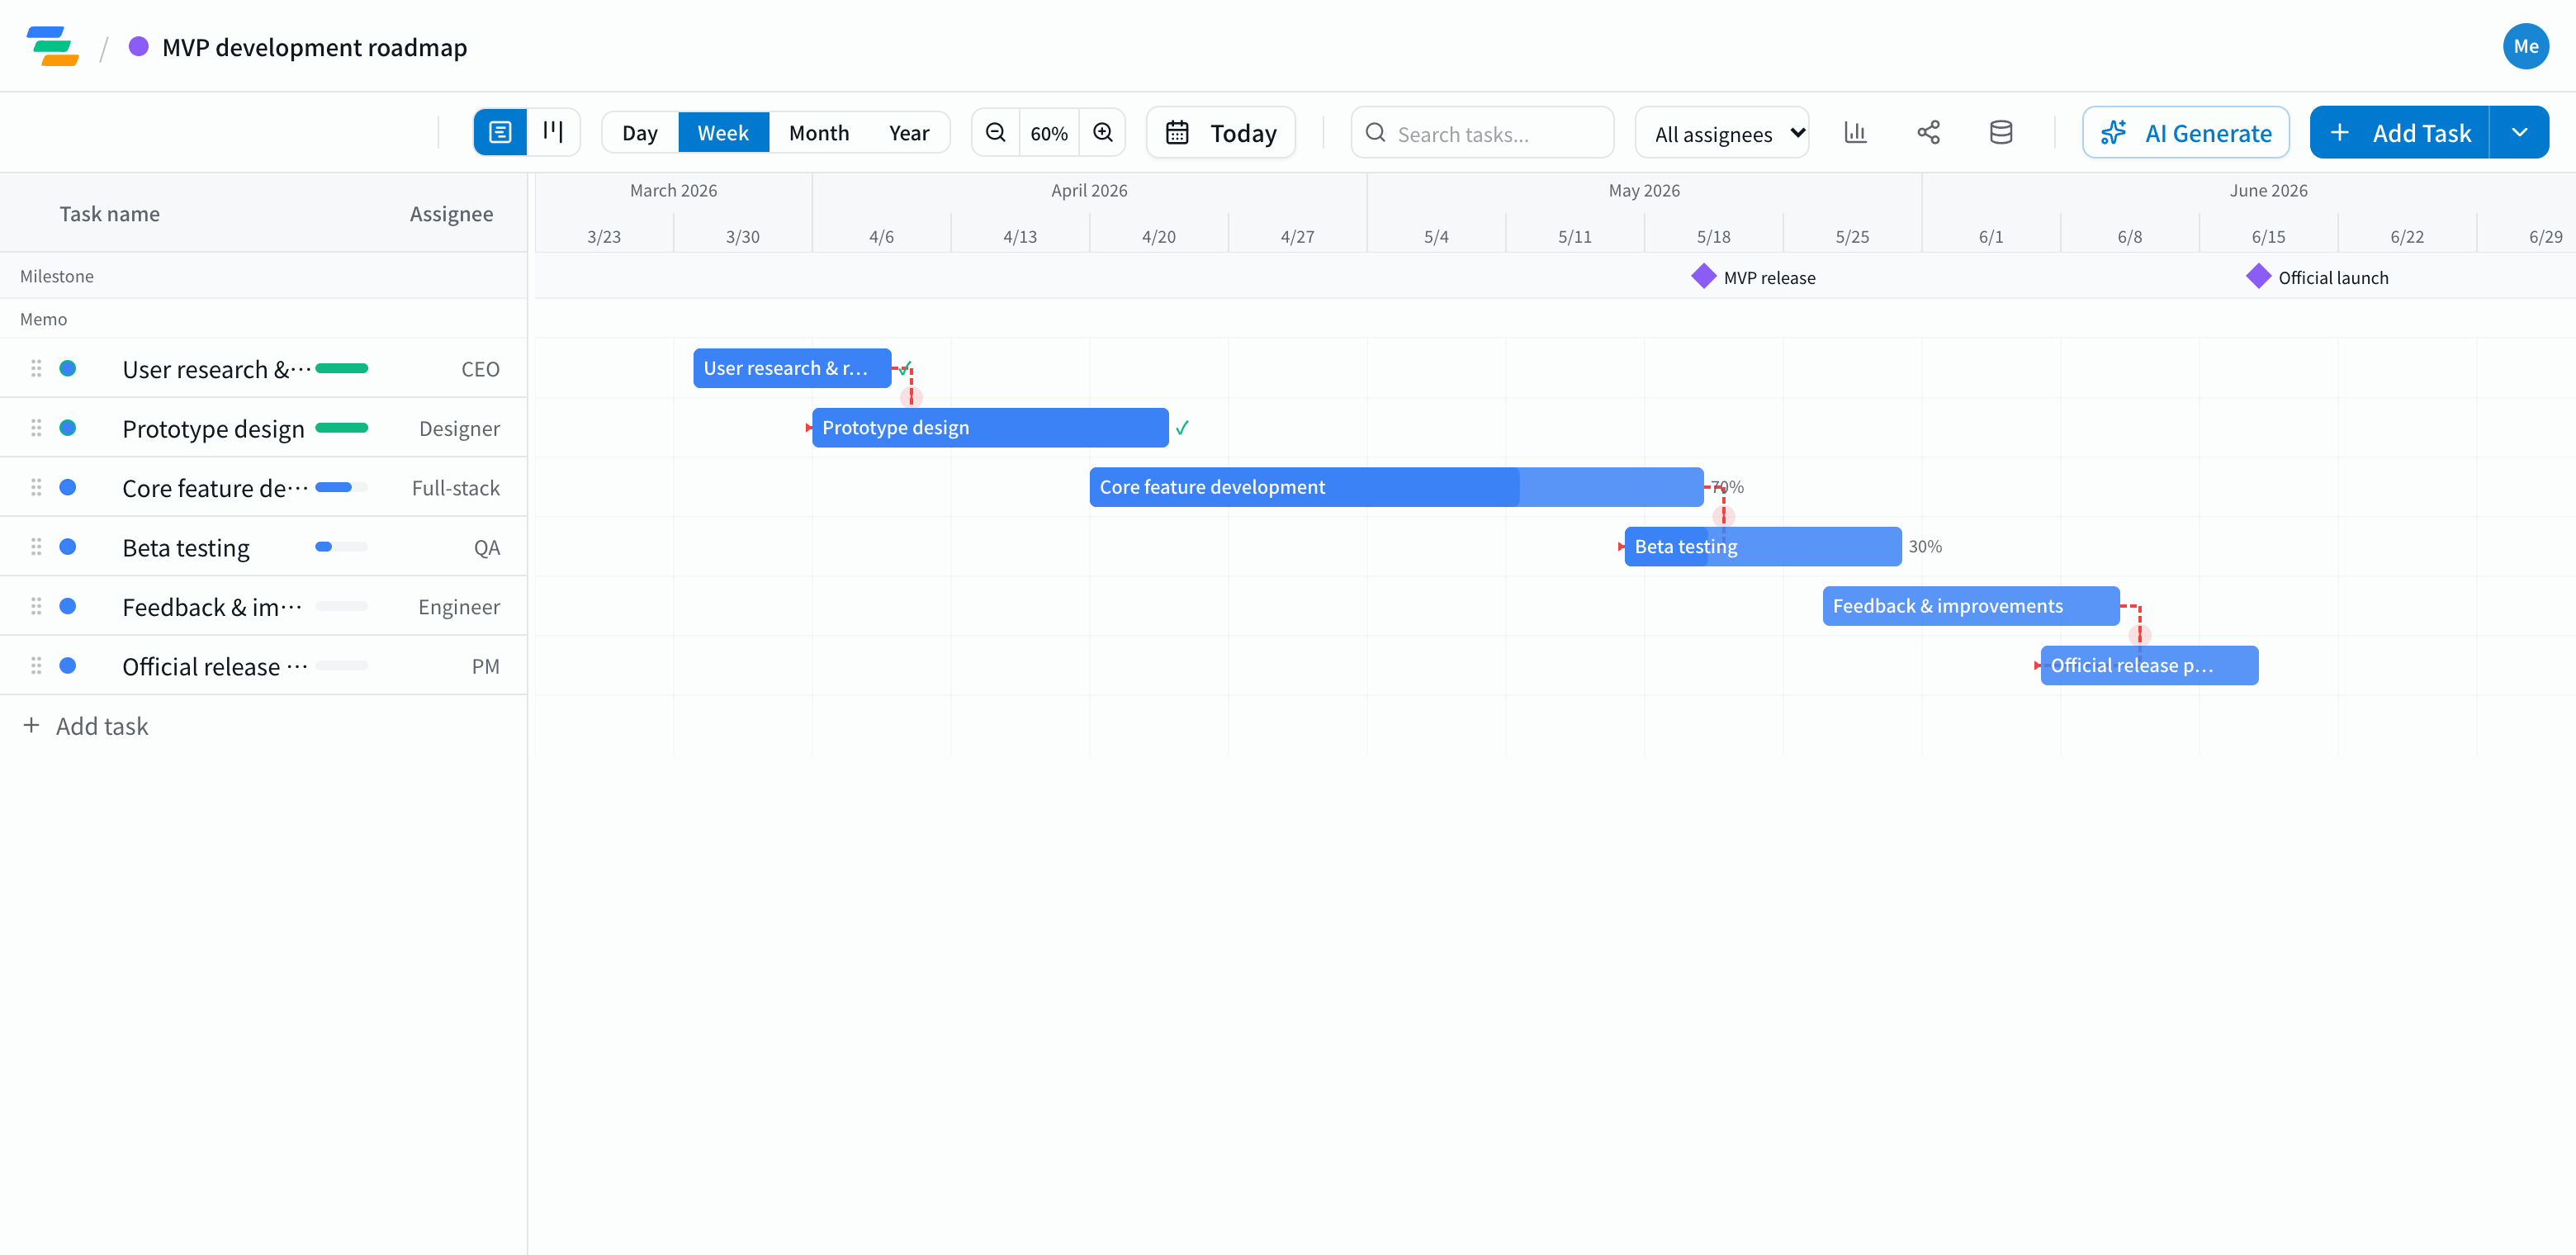Click status dot of Beta testing task
2576x1255 pixels.
68,547
